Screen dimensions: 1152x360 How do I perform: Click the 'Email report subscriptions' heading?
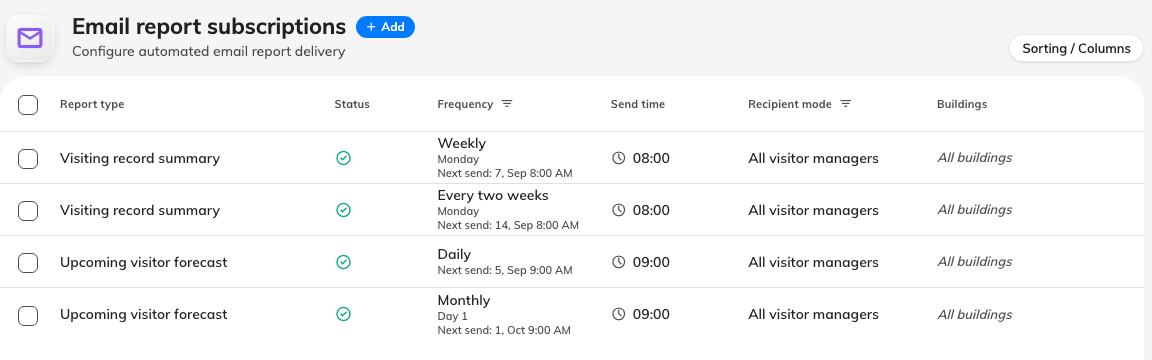(x=209, y=26)
